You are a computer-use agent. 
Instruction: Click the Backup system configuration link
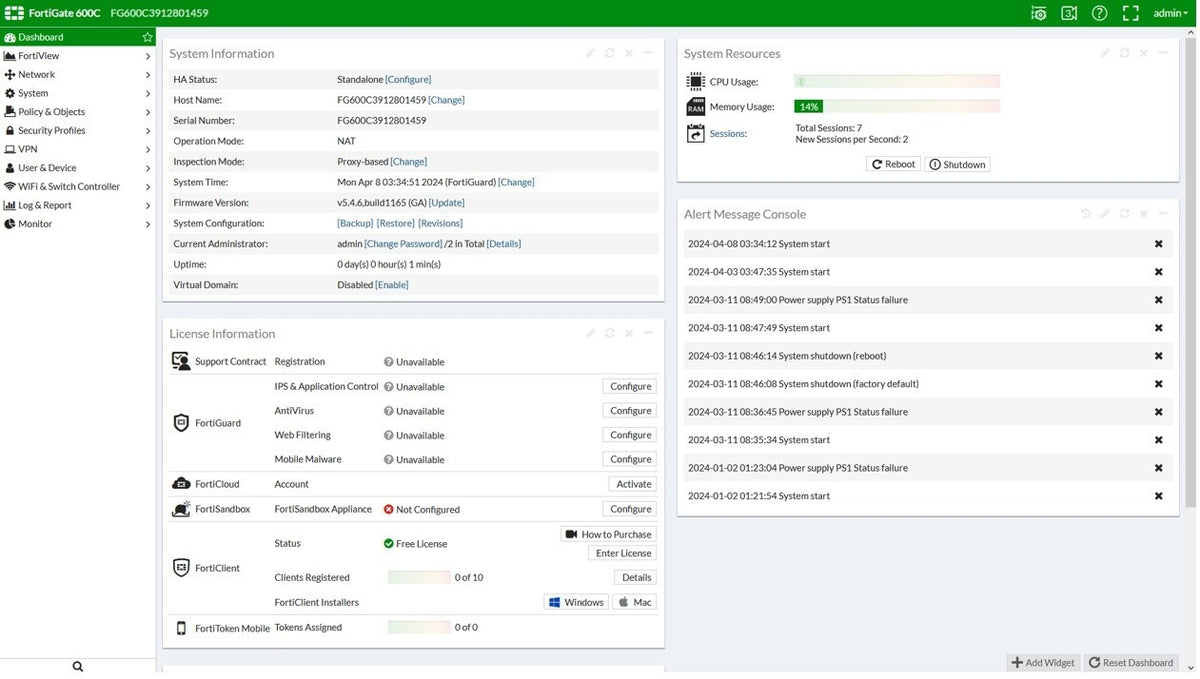(x=355, y=223)
